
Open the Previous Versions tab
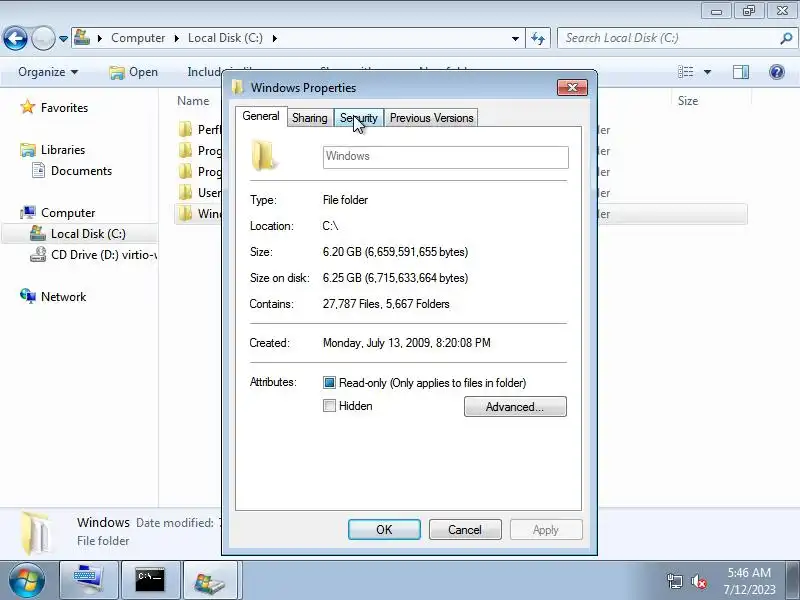click(x=432, y=118)
